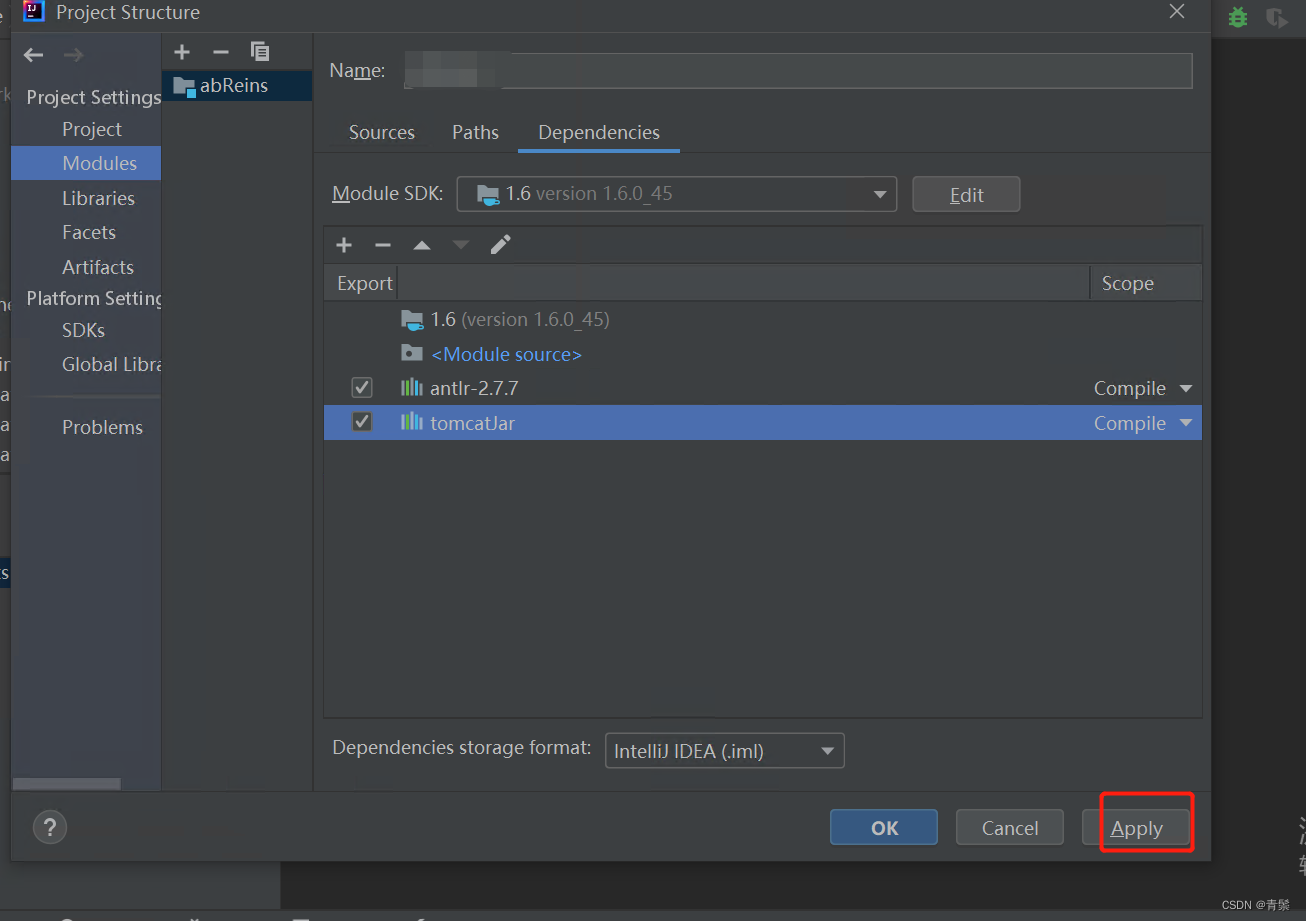The width and height of the screenshot is (1306, 921).
Task: Click the module Name input field
Action: tap(798, 71)
